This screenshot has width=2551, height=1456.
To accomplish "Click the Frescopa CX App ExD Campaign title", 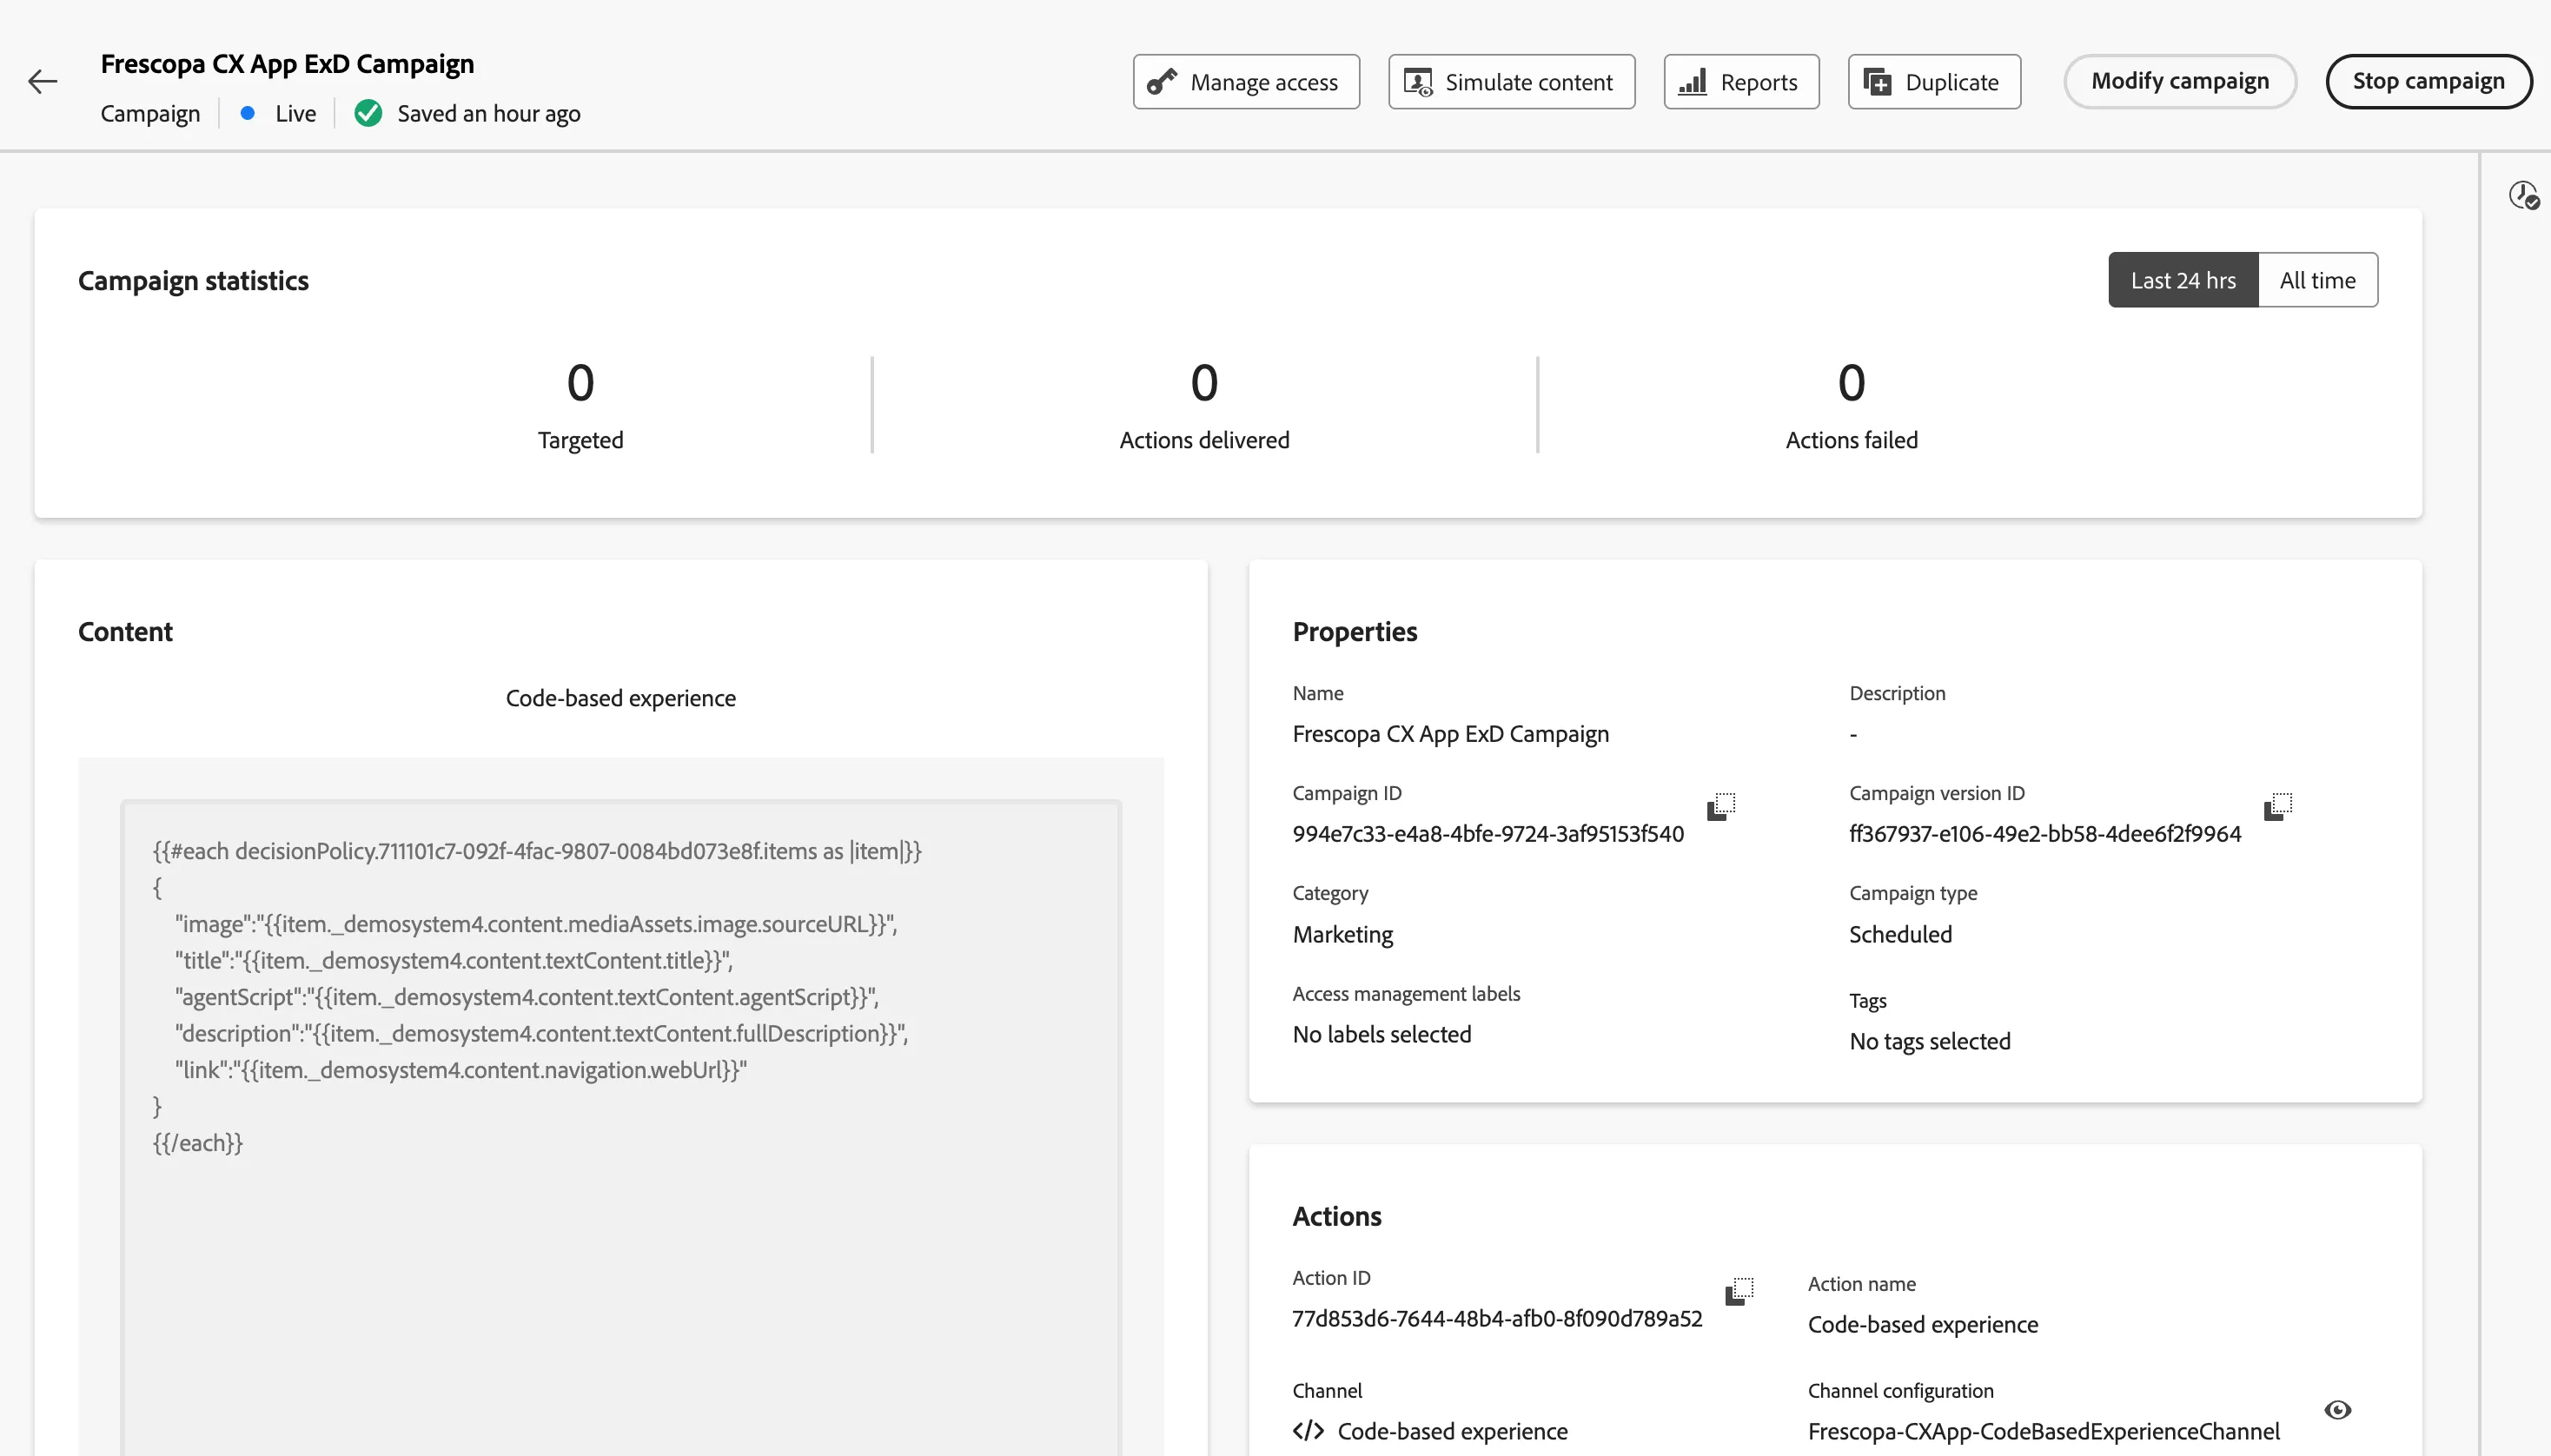I will pos(287,63).
